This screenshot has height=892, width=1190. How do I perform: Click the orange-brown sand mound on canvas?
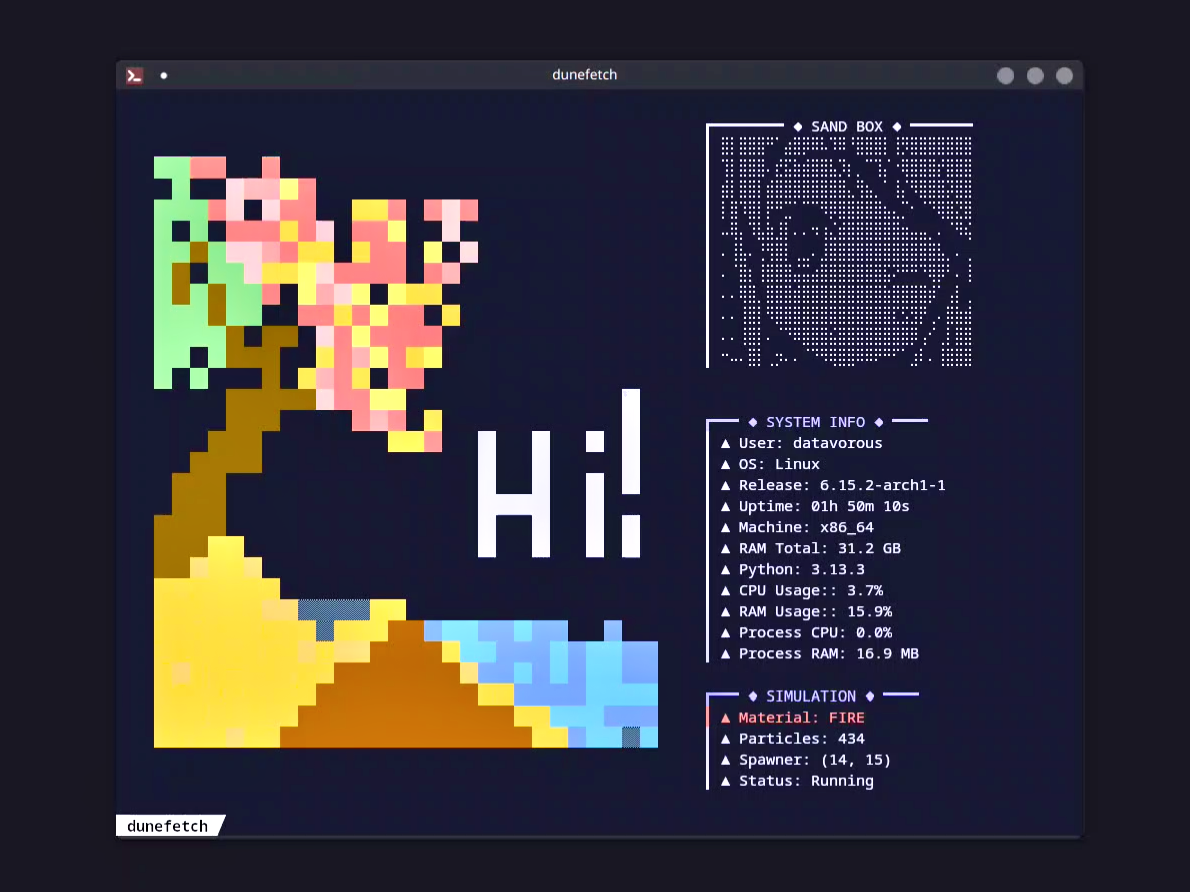(406, 695)
